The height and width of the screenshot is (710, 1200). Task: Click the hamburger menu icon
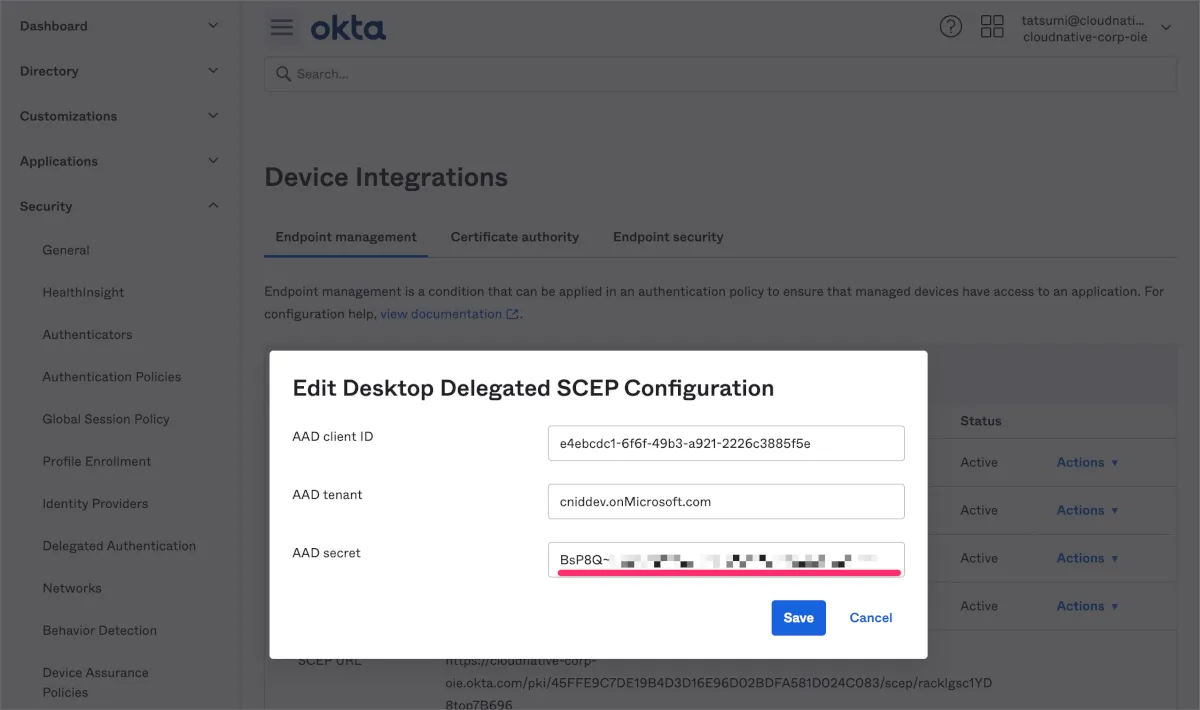(282, 27)
